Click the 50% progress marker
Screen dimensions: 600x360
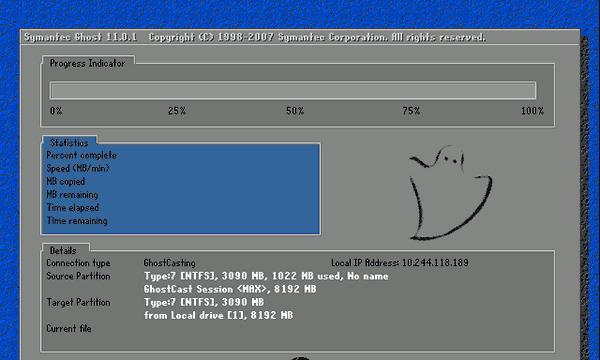[x=295, y=111]
